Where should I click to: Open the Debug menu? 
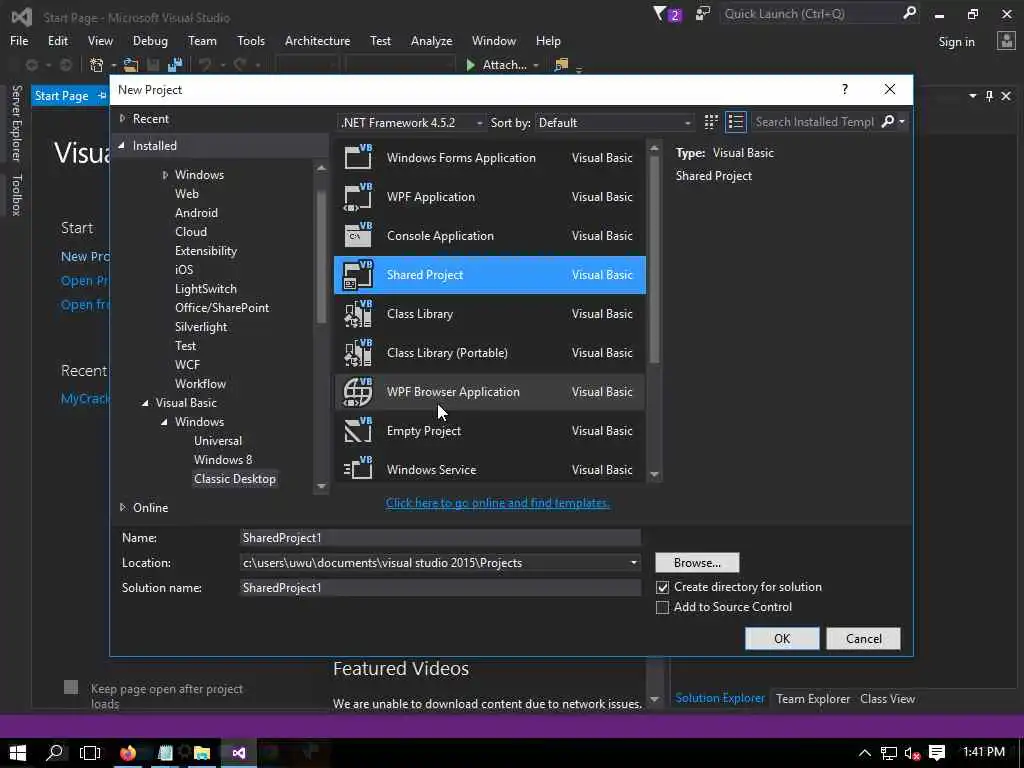coord(150,40)
